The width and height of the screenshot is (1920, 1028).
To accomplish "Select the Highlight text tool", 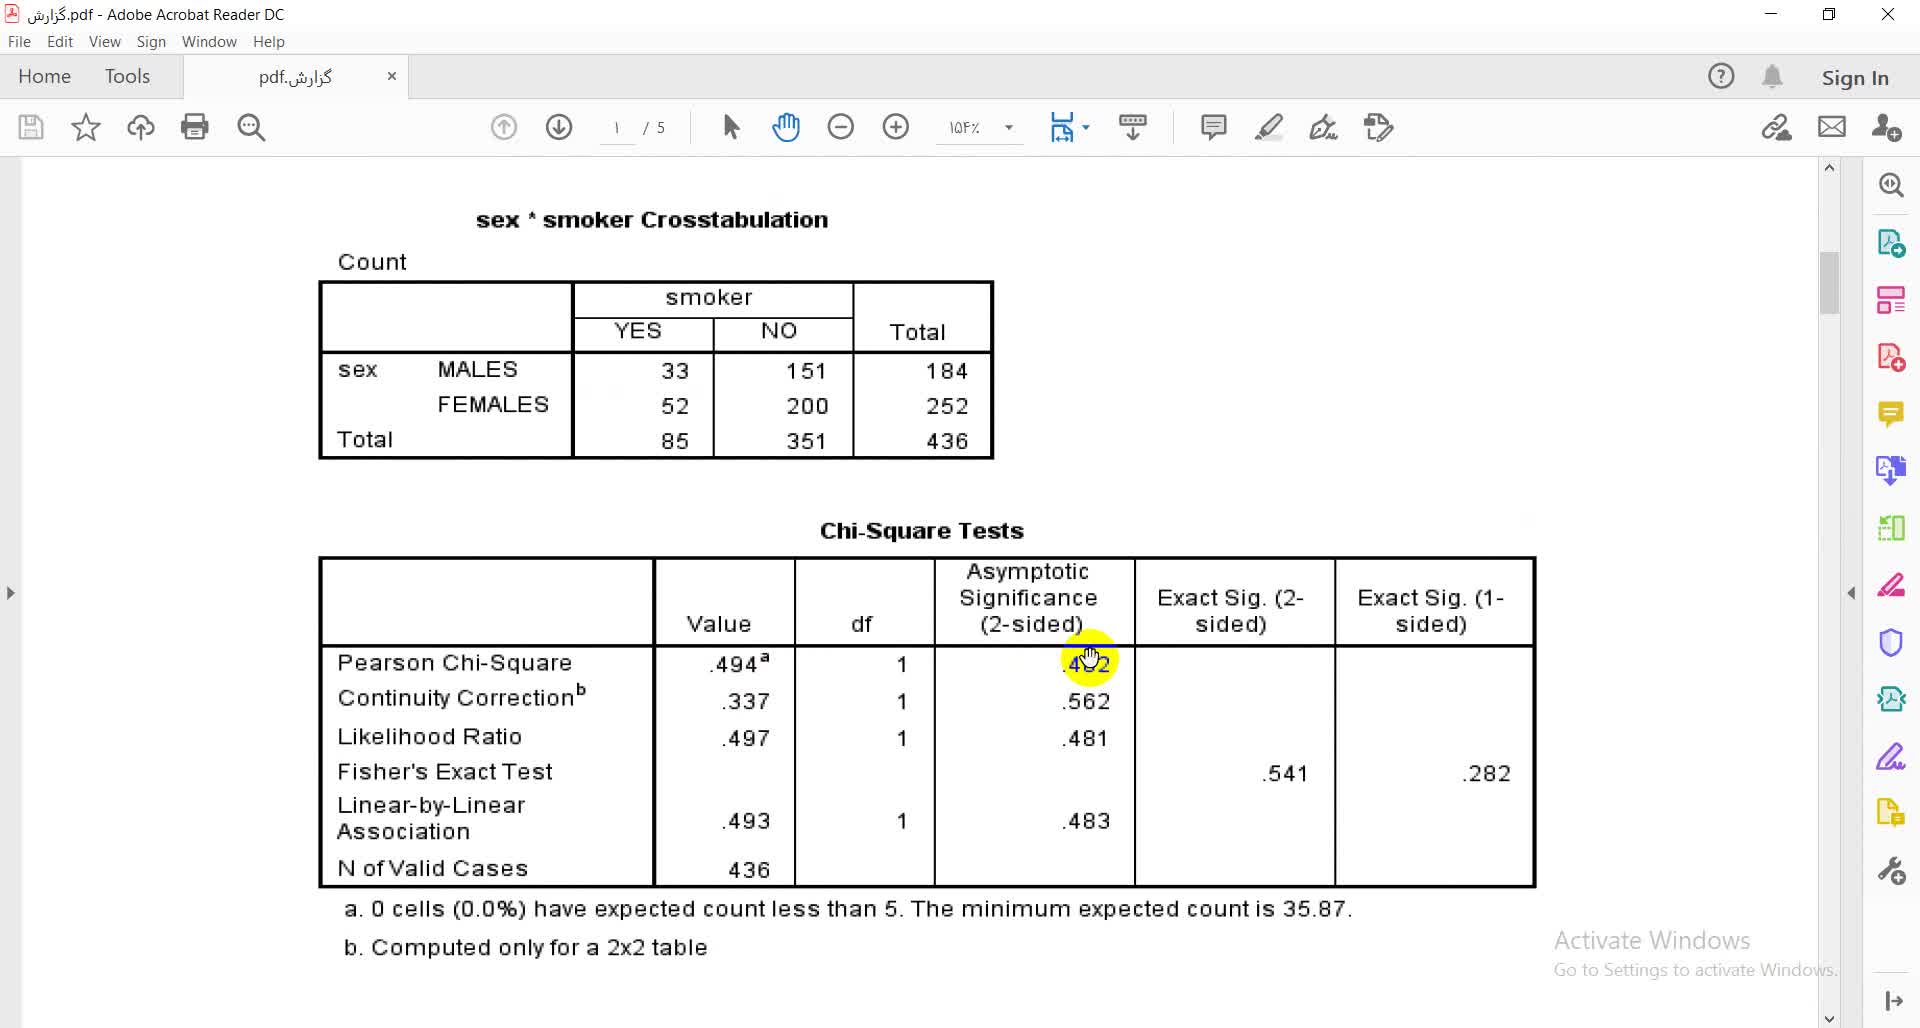I will (1268, 127).
